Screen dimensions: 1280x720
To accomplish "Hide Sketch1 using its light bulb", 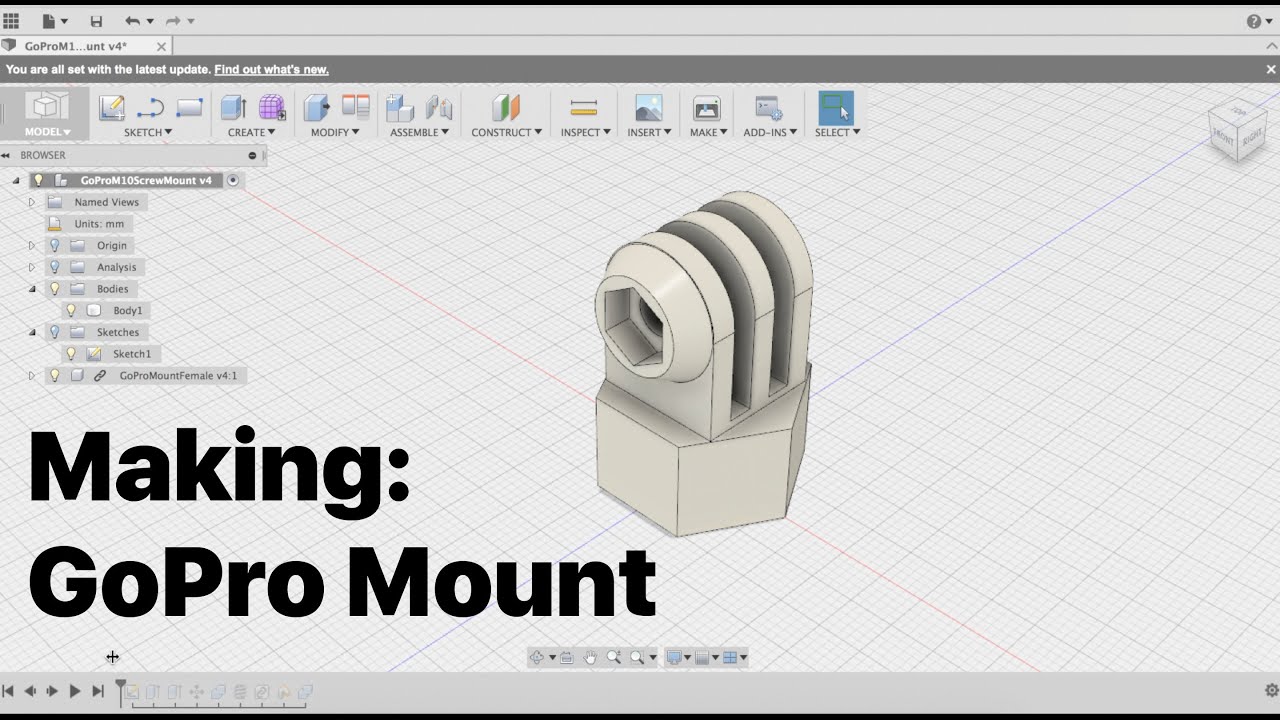I will [x=71, y=354].
